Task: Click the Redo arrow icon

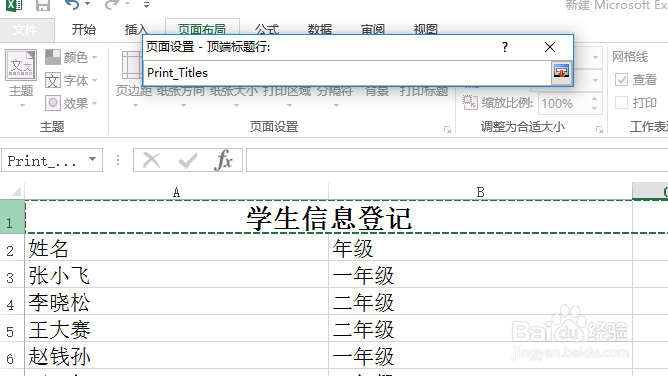Action: pyautogui.click(x=112, y=5)
